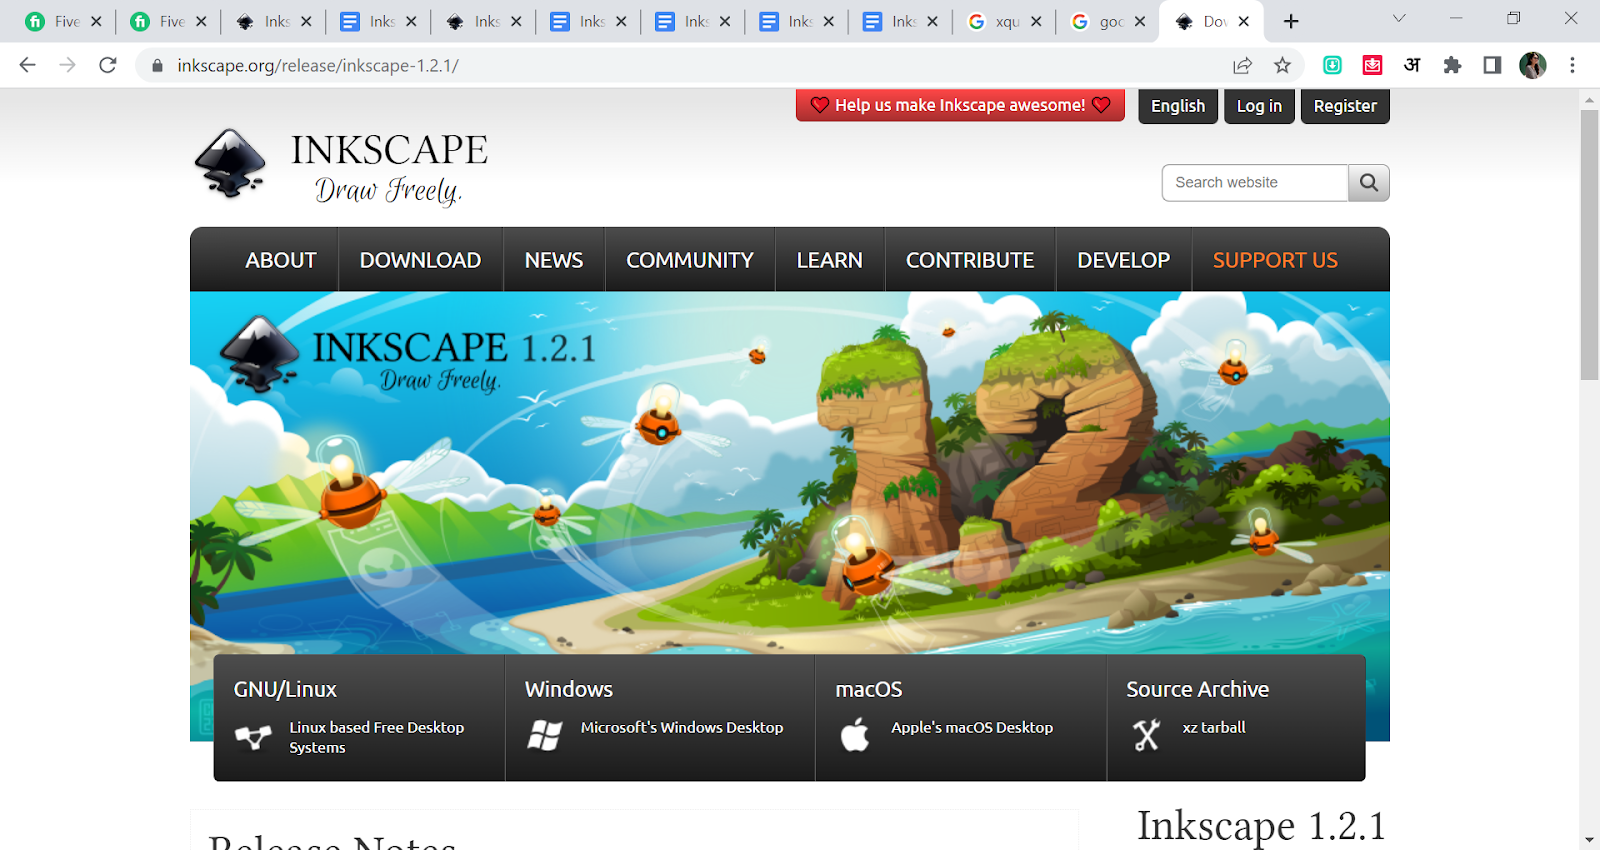
Task: Open Chrome three-dot menu
Action: point(1572,65)
